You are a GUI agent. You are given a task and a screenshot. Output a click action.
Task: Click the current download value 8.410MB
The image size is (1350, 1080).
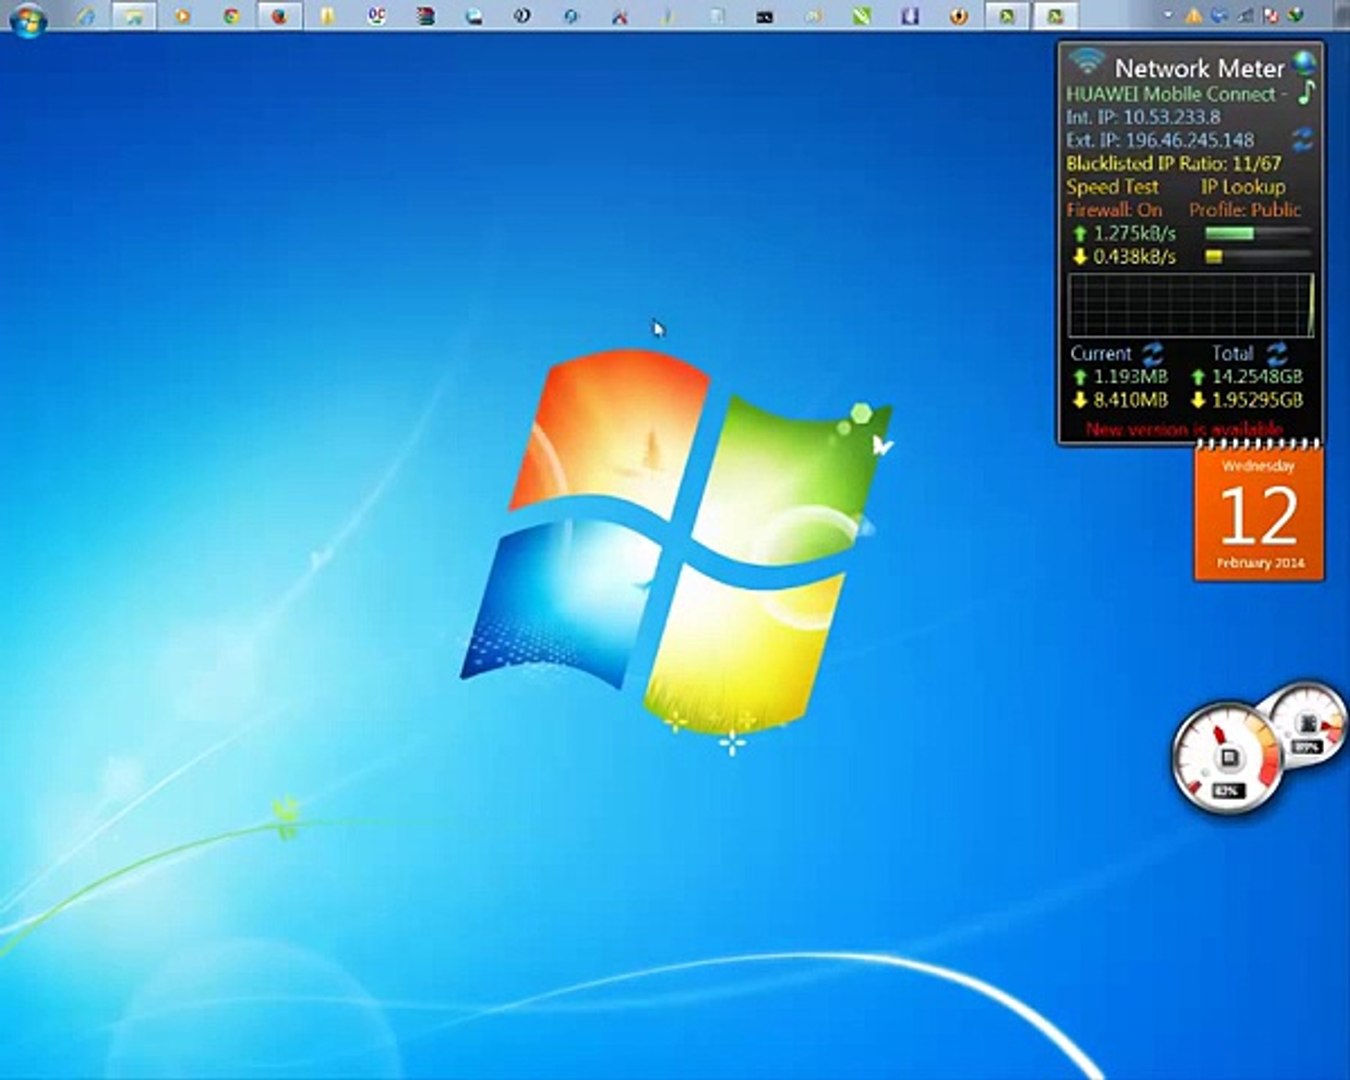(1130, 400)
